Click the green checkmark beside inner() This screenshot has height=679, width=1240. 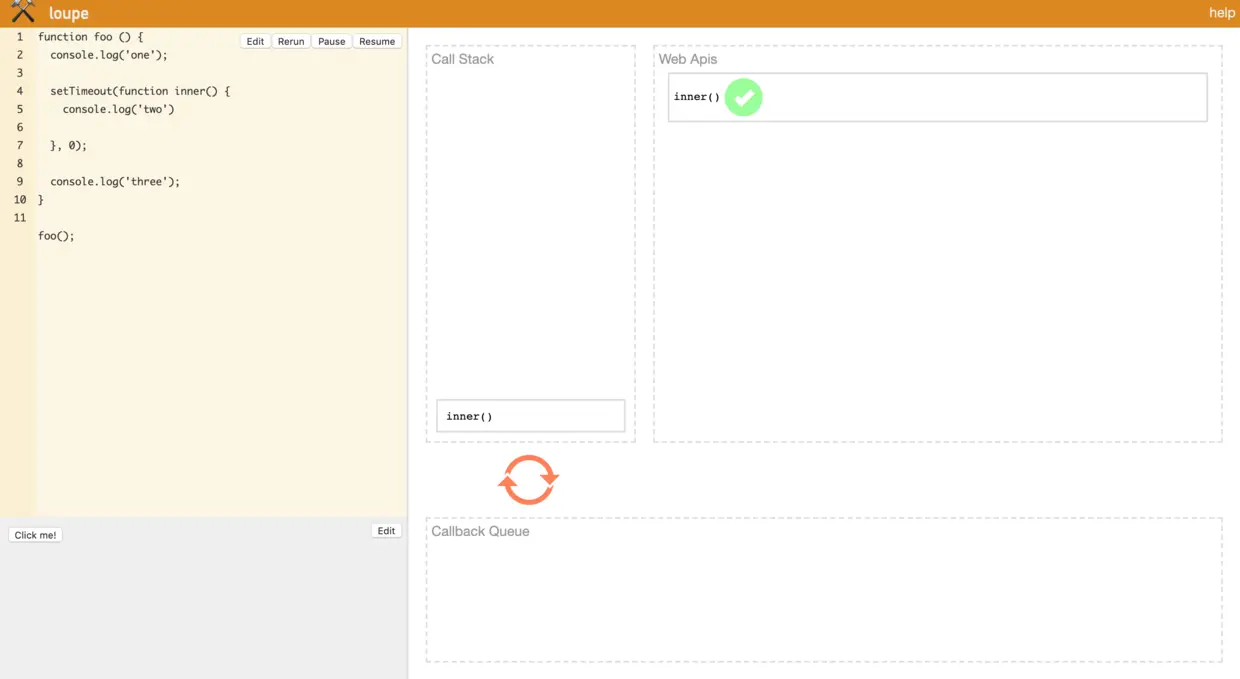tap(743, 97)
